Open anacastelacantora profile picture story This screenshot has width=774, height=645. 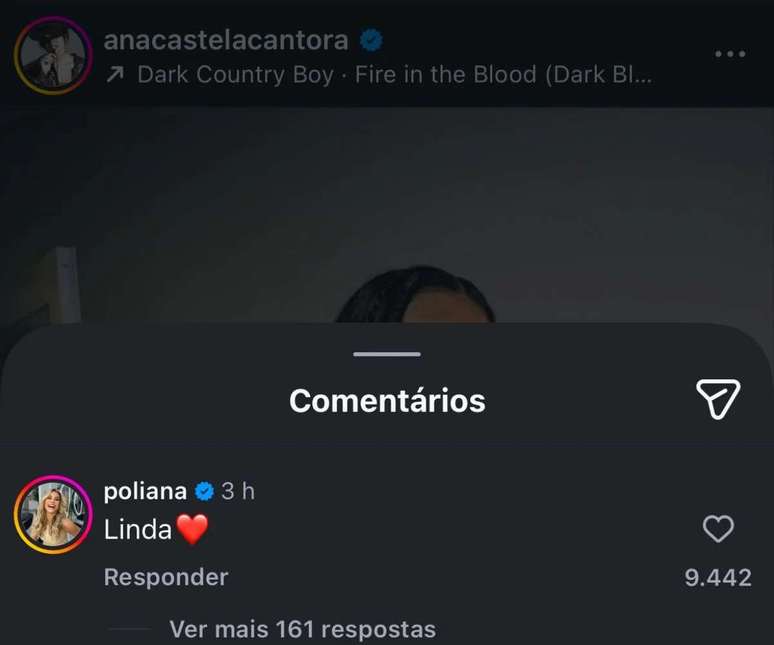click(x=53, y=55)
